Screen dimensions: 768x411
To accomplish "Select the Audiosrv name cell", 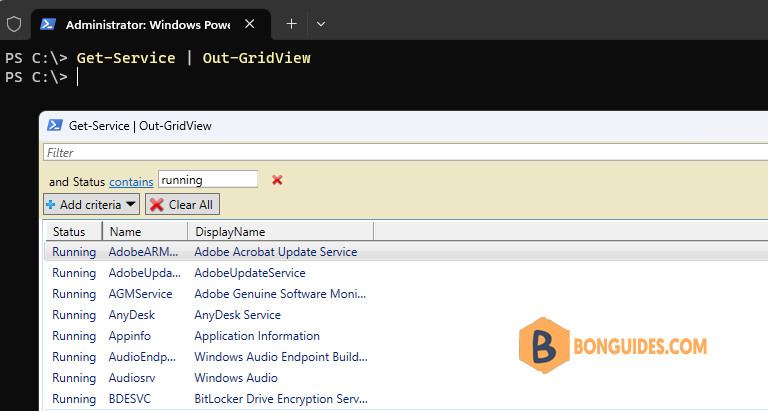I will [132, 378].
